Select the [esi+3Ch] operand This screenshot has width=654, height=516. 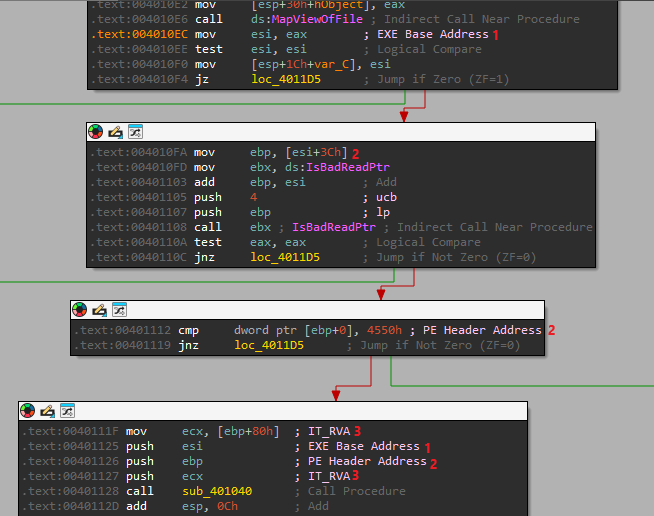(311, 152)
